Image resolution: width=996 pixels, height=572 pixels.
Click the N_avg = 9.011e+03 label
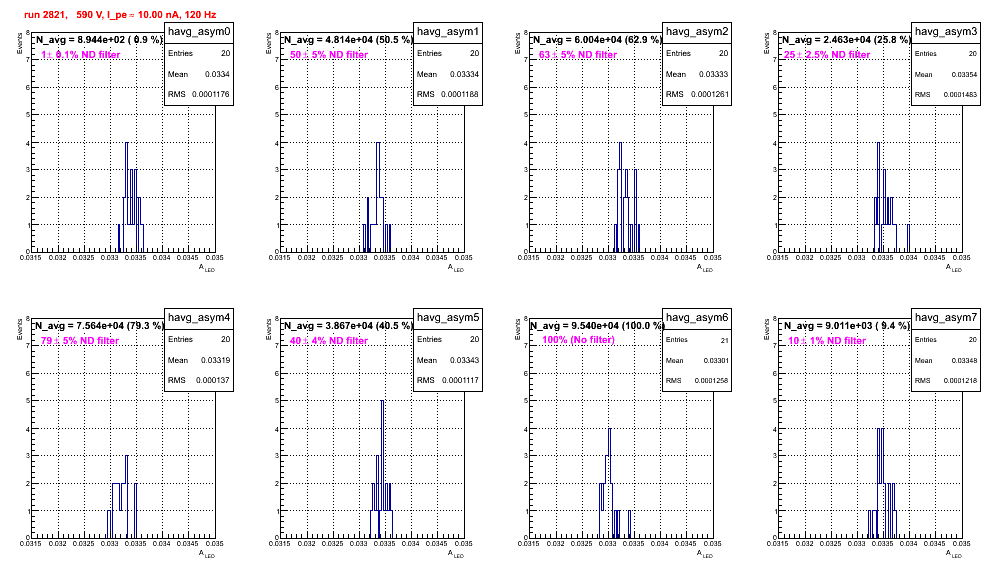tap(845, 326)
